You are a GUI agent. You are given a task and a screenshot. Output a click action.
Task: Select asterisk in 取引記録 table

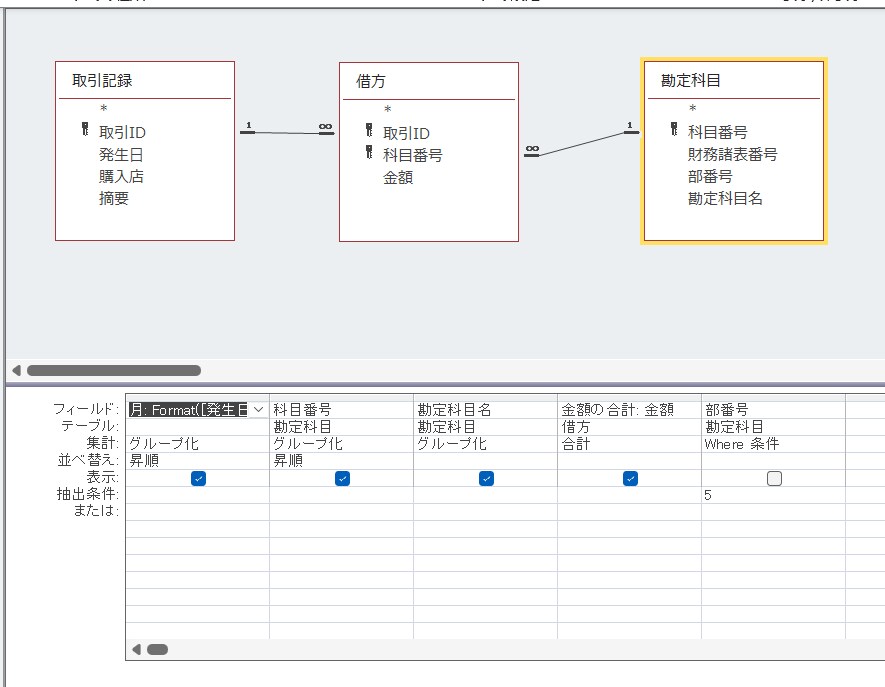coord(104,109)
